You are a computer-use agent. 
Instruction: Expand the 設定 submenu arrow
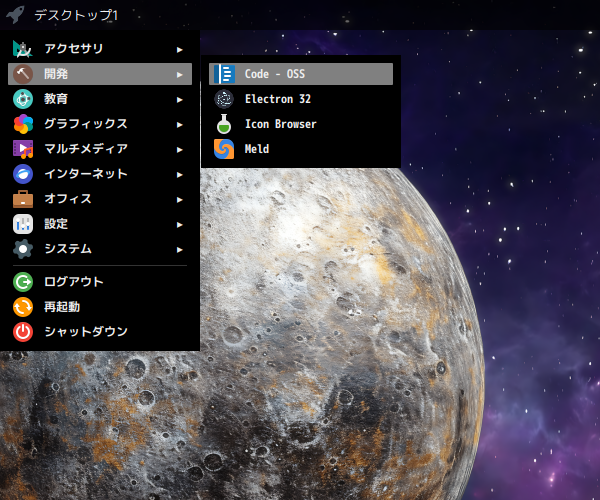tap(179, 225)
